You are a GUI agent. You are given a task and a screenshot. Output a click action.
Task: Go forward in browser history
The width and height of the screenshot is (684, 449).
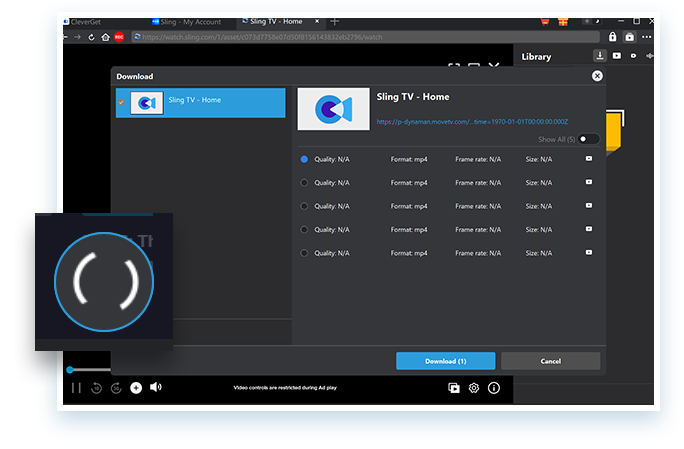[x=77, y=37]
